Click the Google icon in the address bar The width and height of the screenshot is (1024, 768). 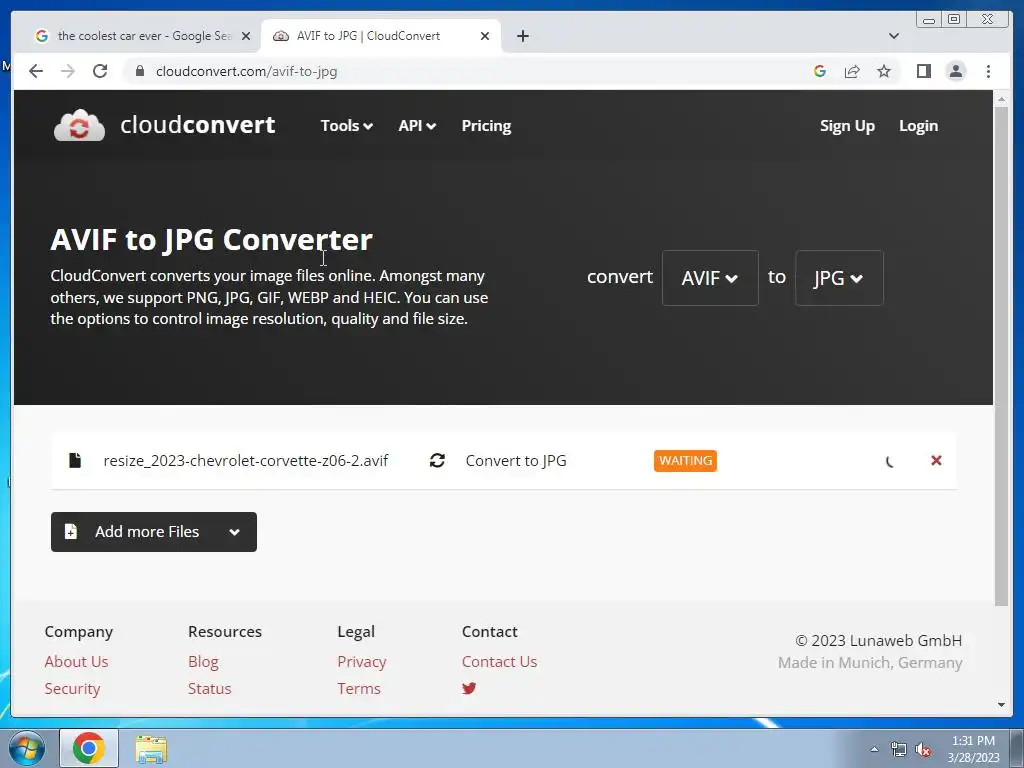820,71
